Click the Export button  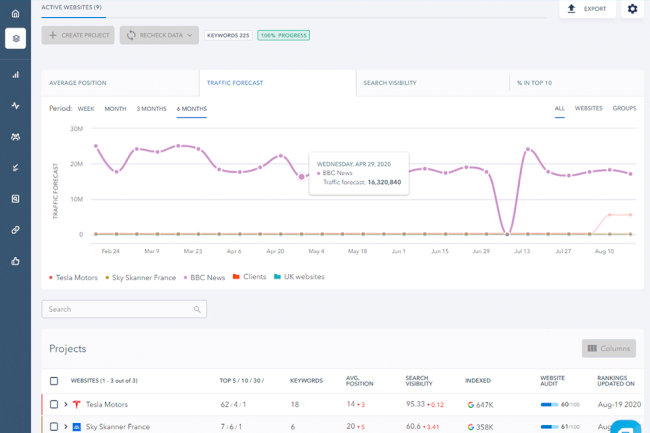(587, 9)
